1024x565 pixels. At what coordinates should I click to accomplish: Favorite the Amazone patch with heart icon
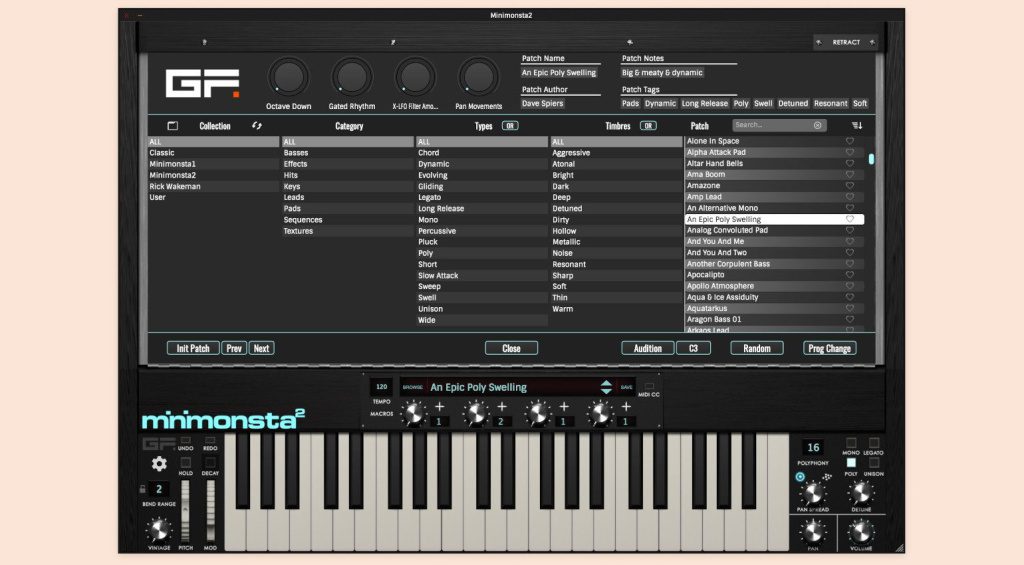[849, 186]
